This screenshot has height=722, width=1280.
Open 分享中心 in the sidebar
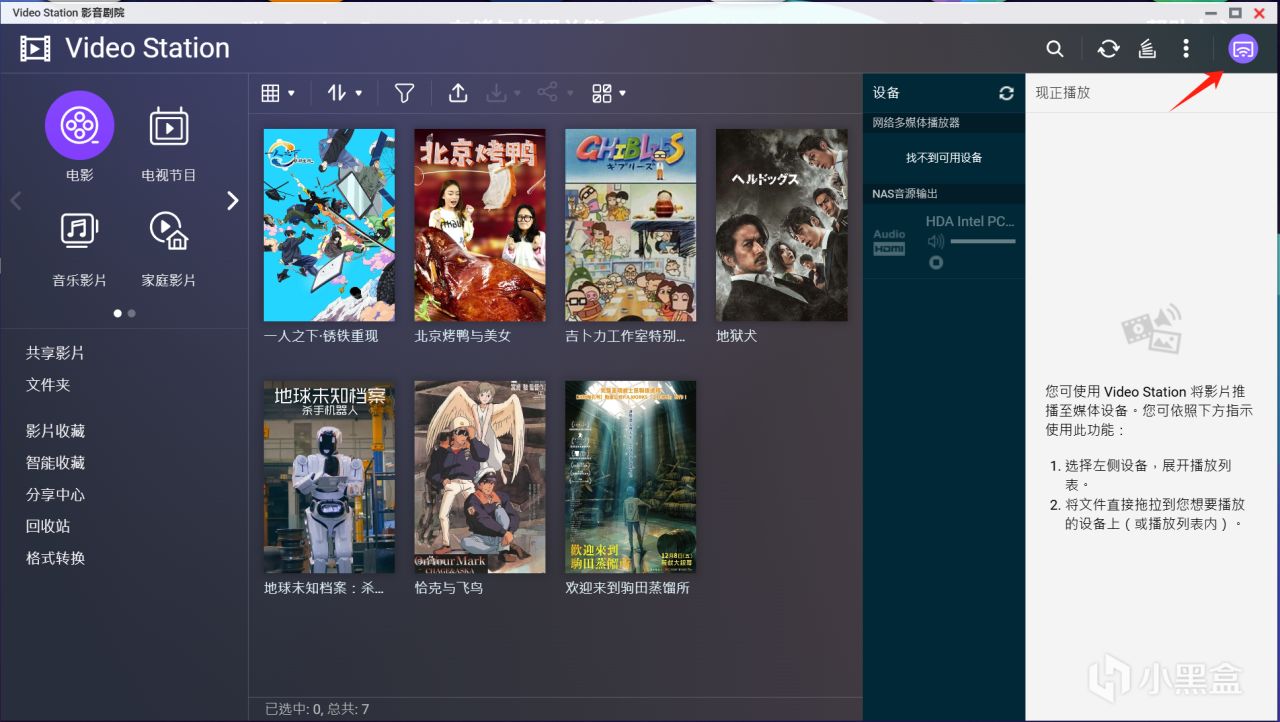click(55, 495)
